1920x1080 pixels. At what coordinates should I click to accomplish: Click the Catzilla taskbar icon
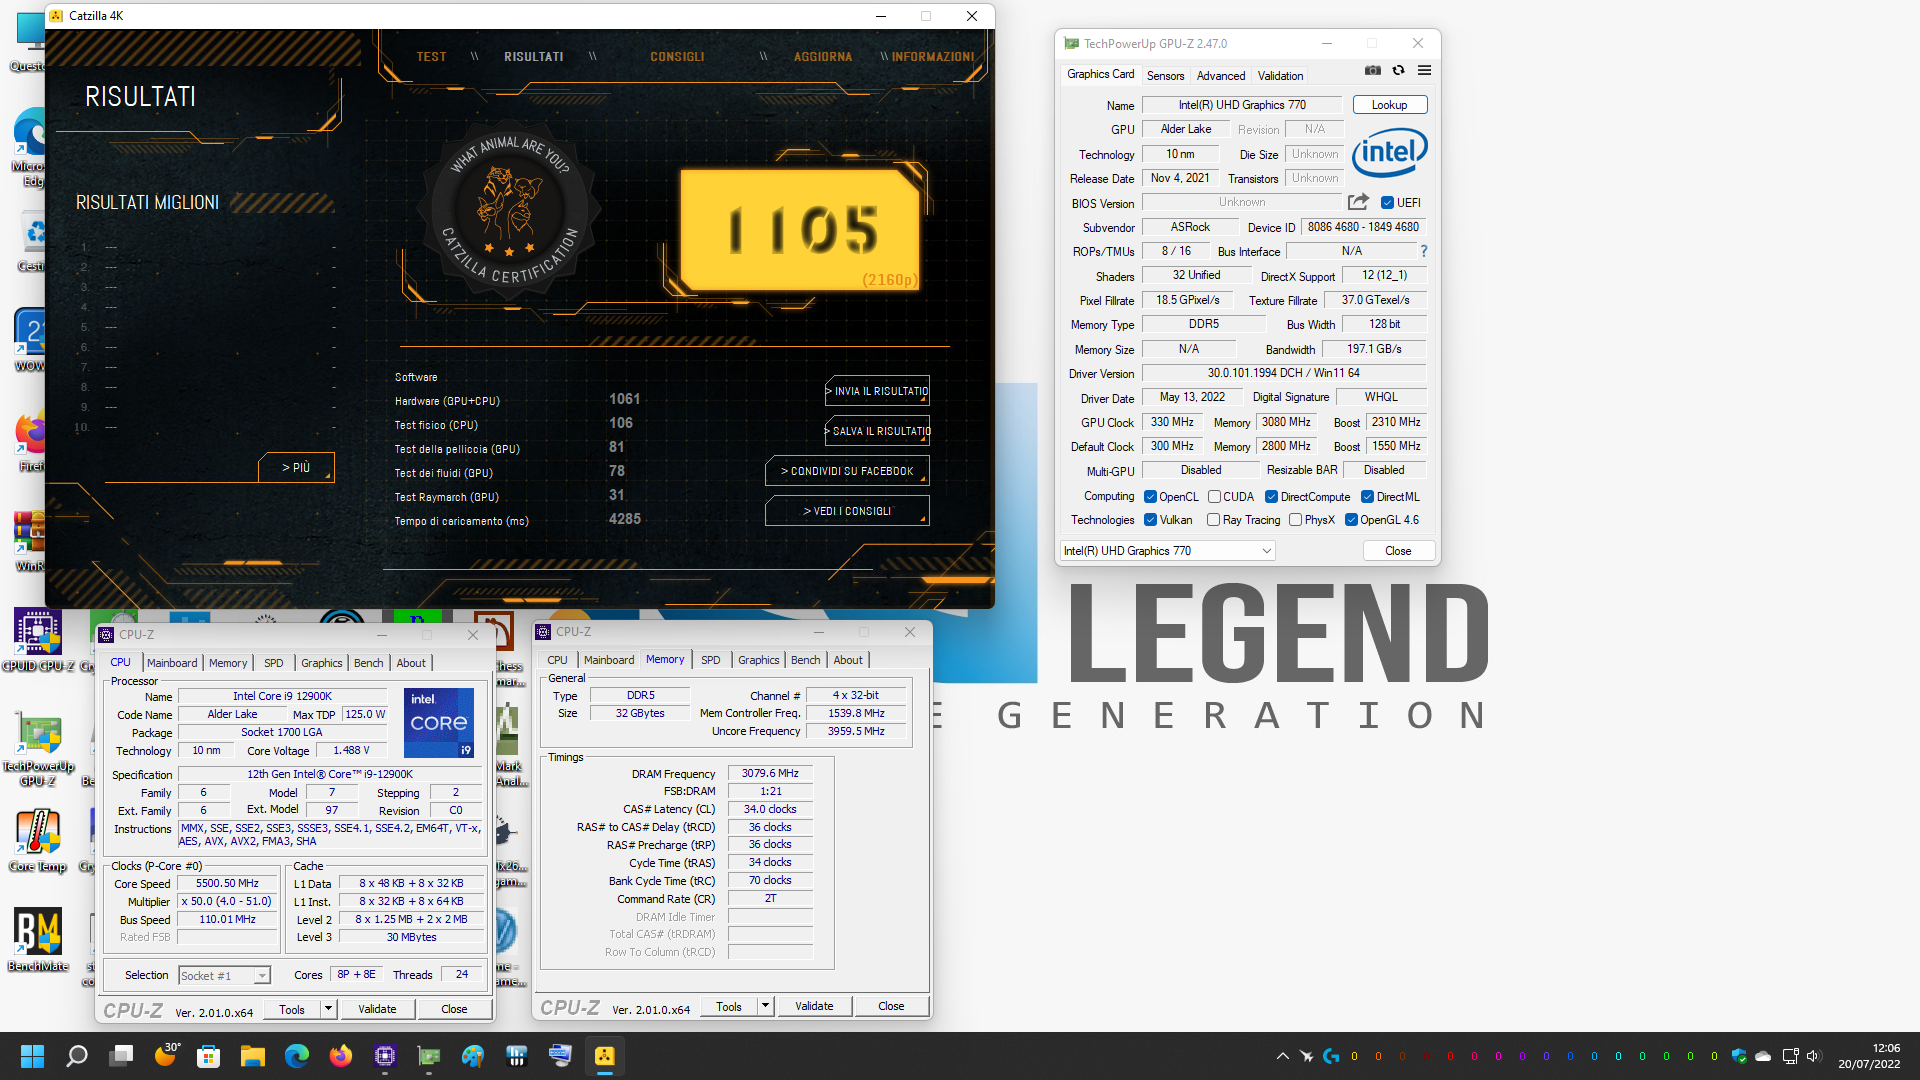[605, 1056]
